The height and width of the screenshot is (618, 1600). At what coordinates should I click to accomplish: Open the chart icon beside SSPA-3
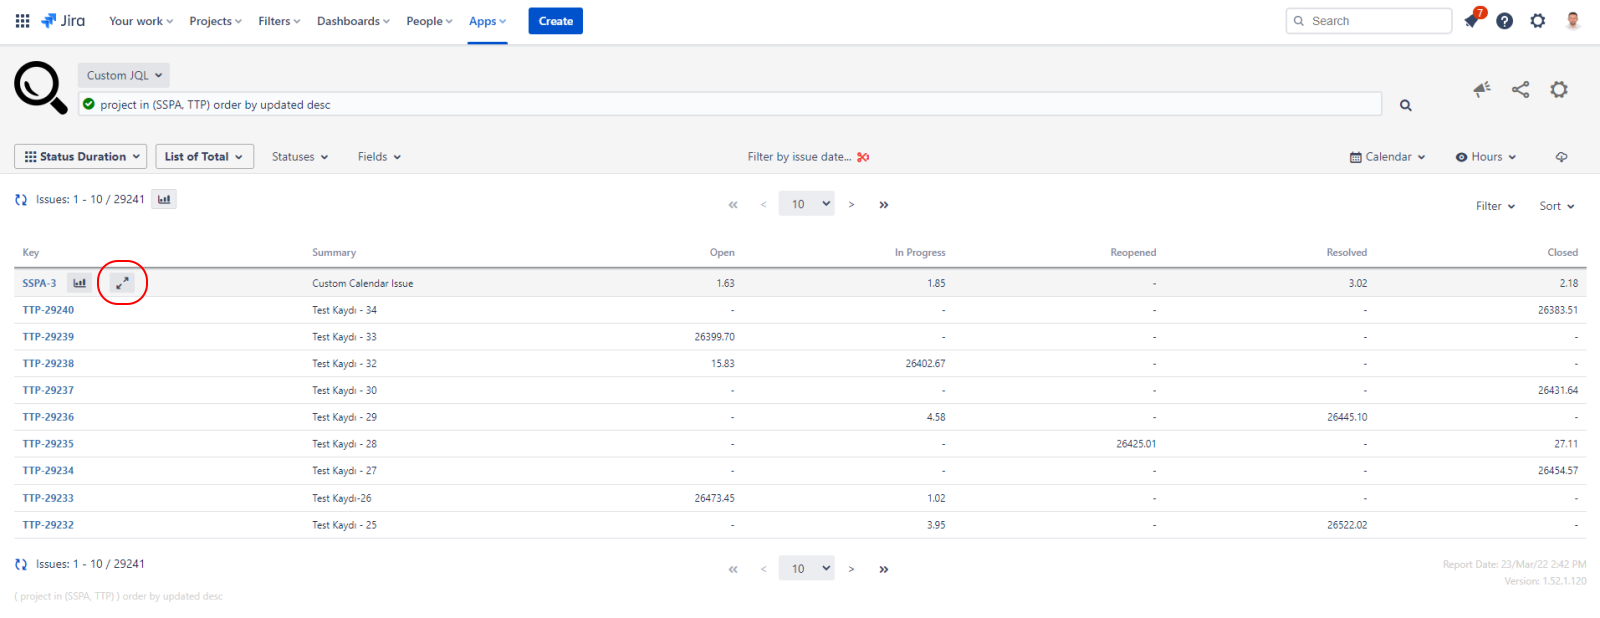[80, 283]
